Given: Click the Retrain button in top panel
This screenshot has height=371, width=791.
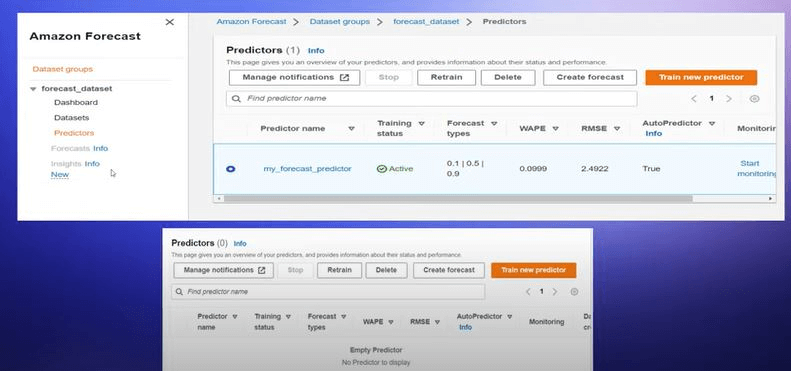Looking at the screenshot, I should (446, 77).
